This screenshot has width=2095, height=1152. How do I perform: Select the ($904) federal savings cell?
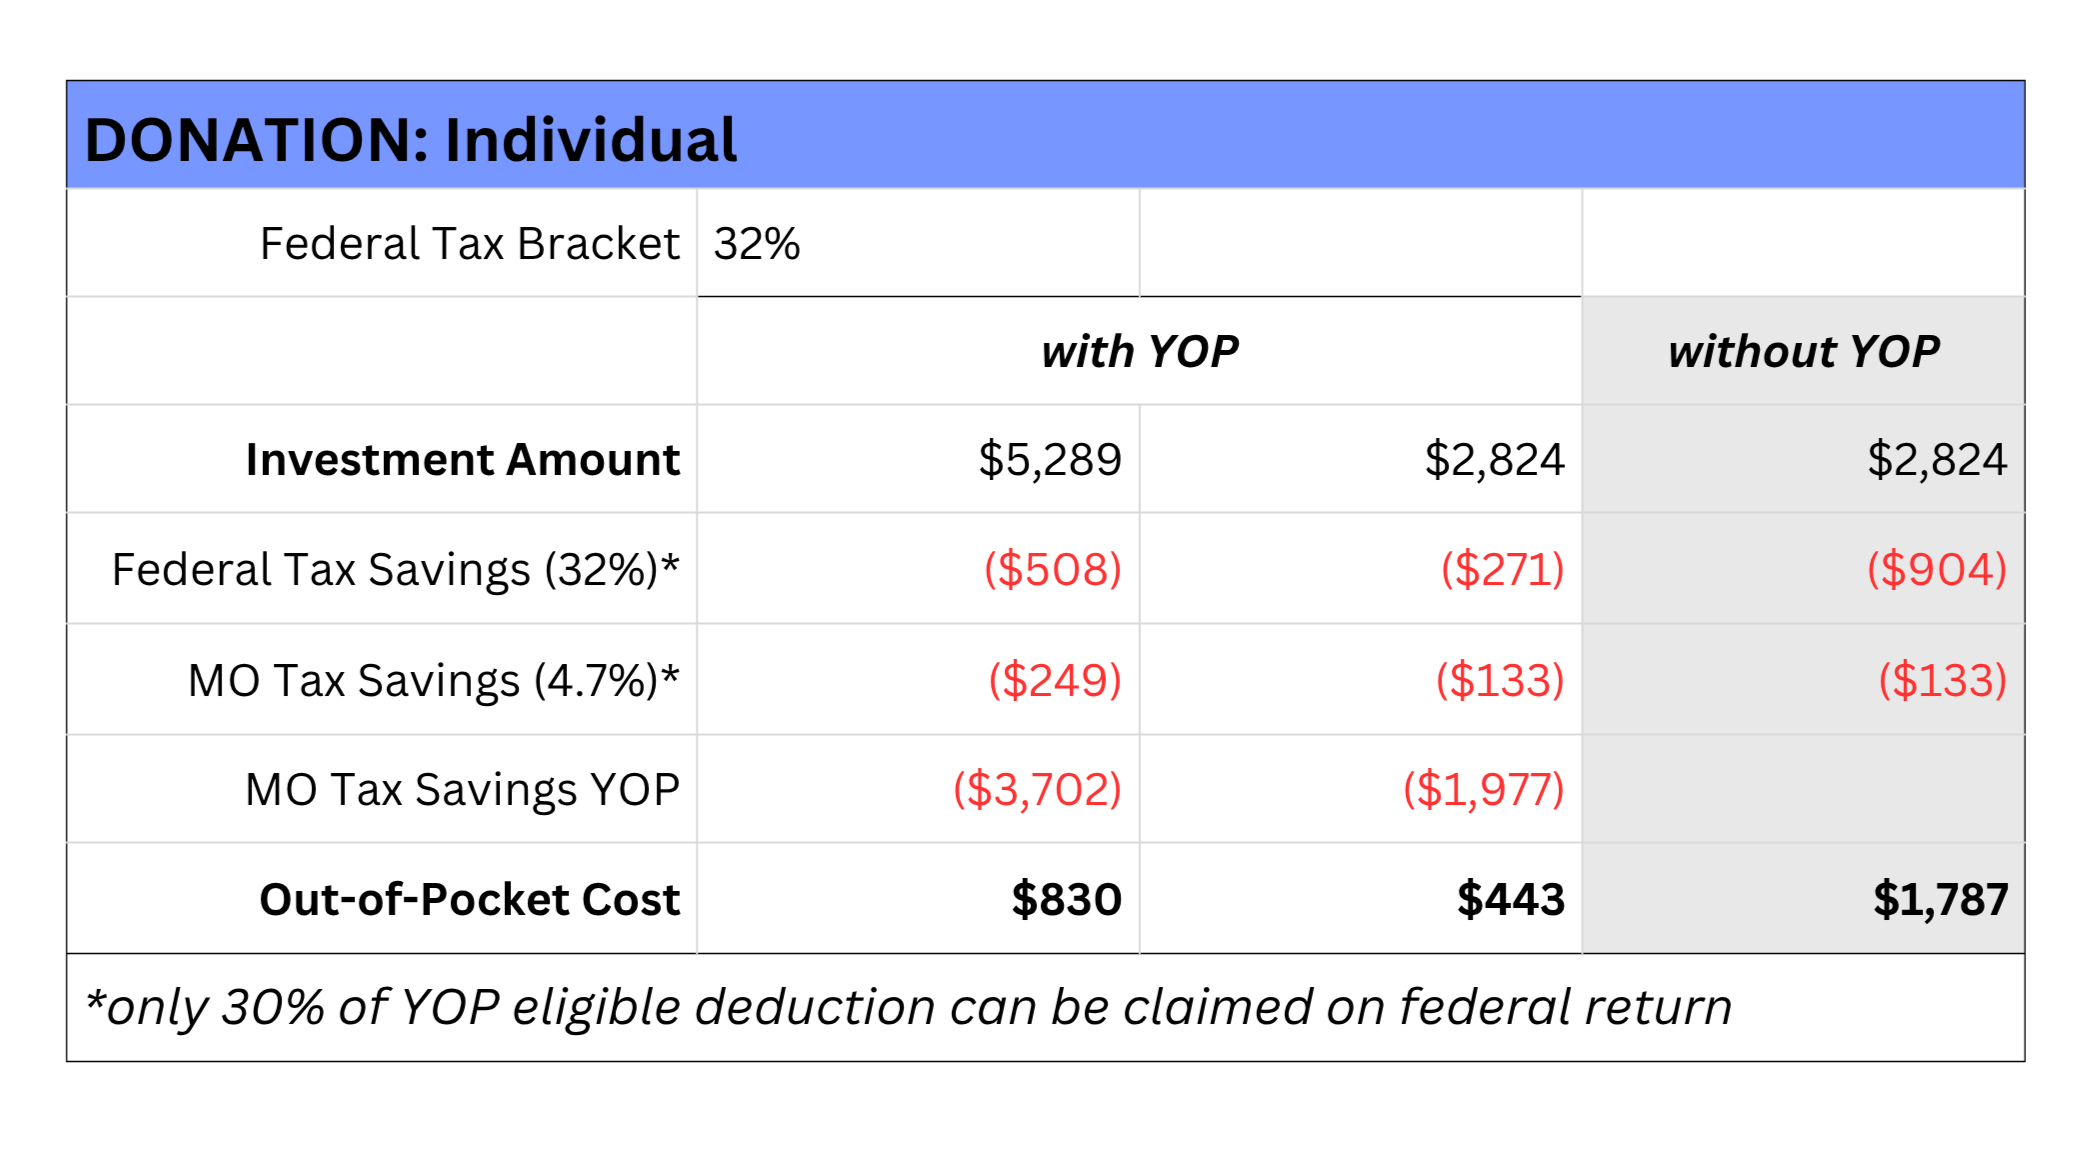tap(1803, 569)
